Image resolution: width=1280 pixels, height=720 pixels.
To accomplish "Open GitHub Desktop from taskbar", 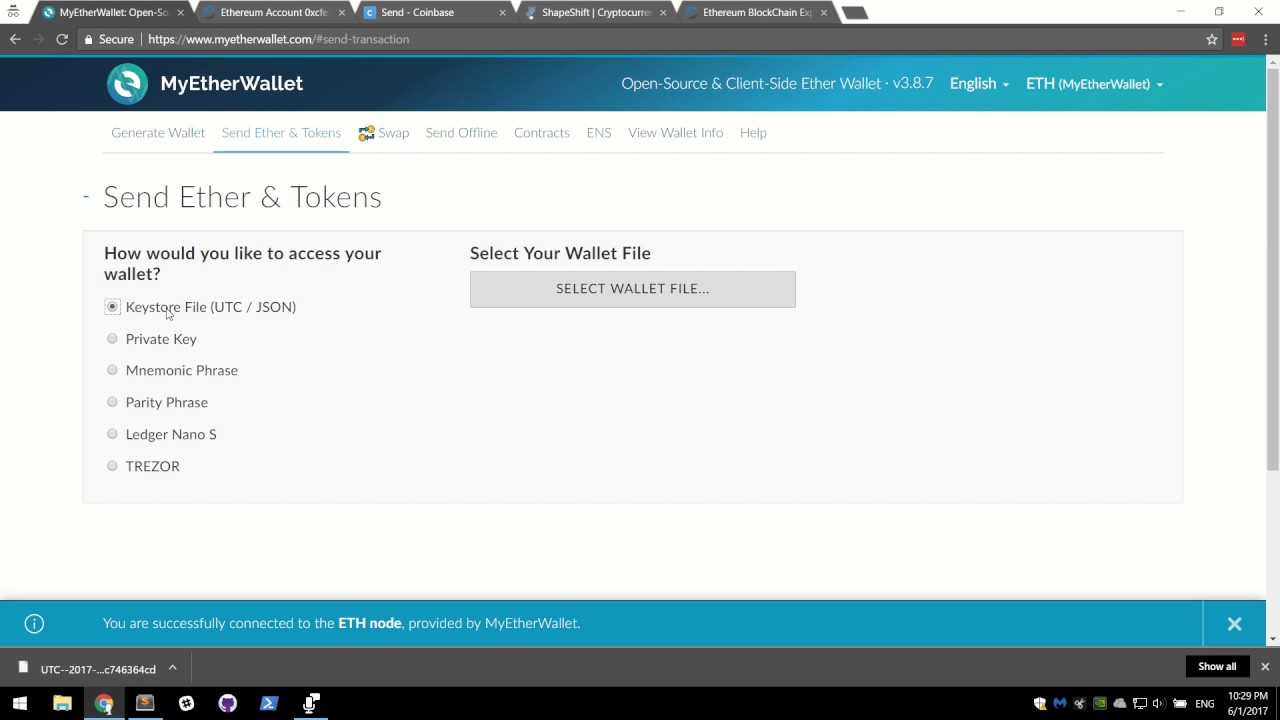I will coord(227,703).
